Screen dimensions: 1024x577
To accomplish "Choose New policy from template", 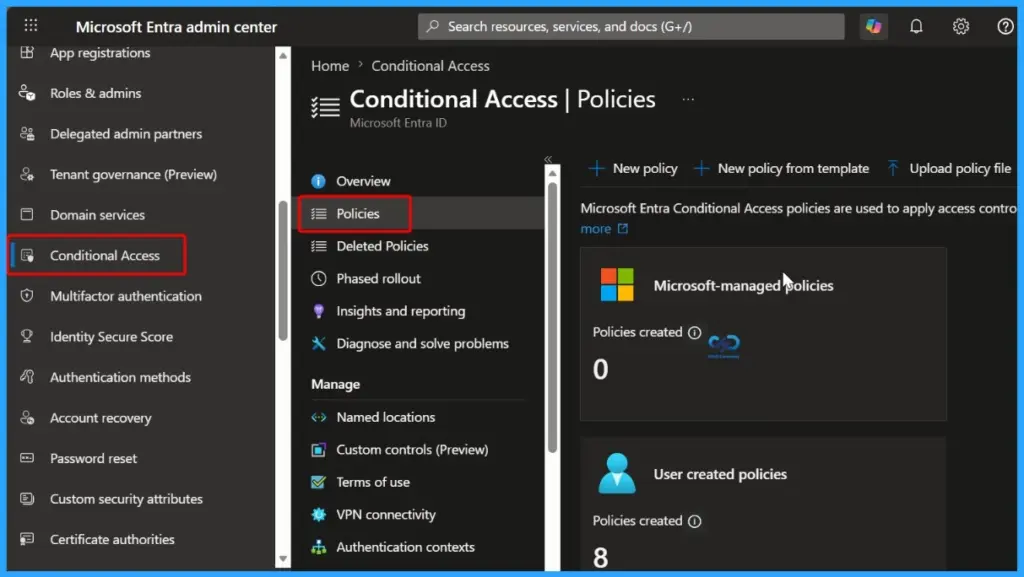I will [x=781, y=168].
